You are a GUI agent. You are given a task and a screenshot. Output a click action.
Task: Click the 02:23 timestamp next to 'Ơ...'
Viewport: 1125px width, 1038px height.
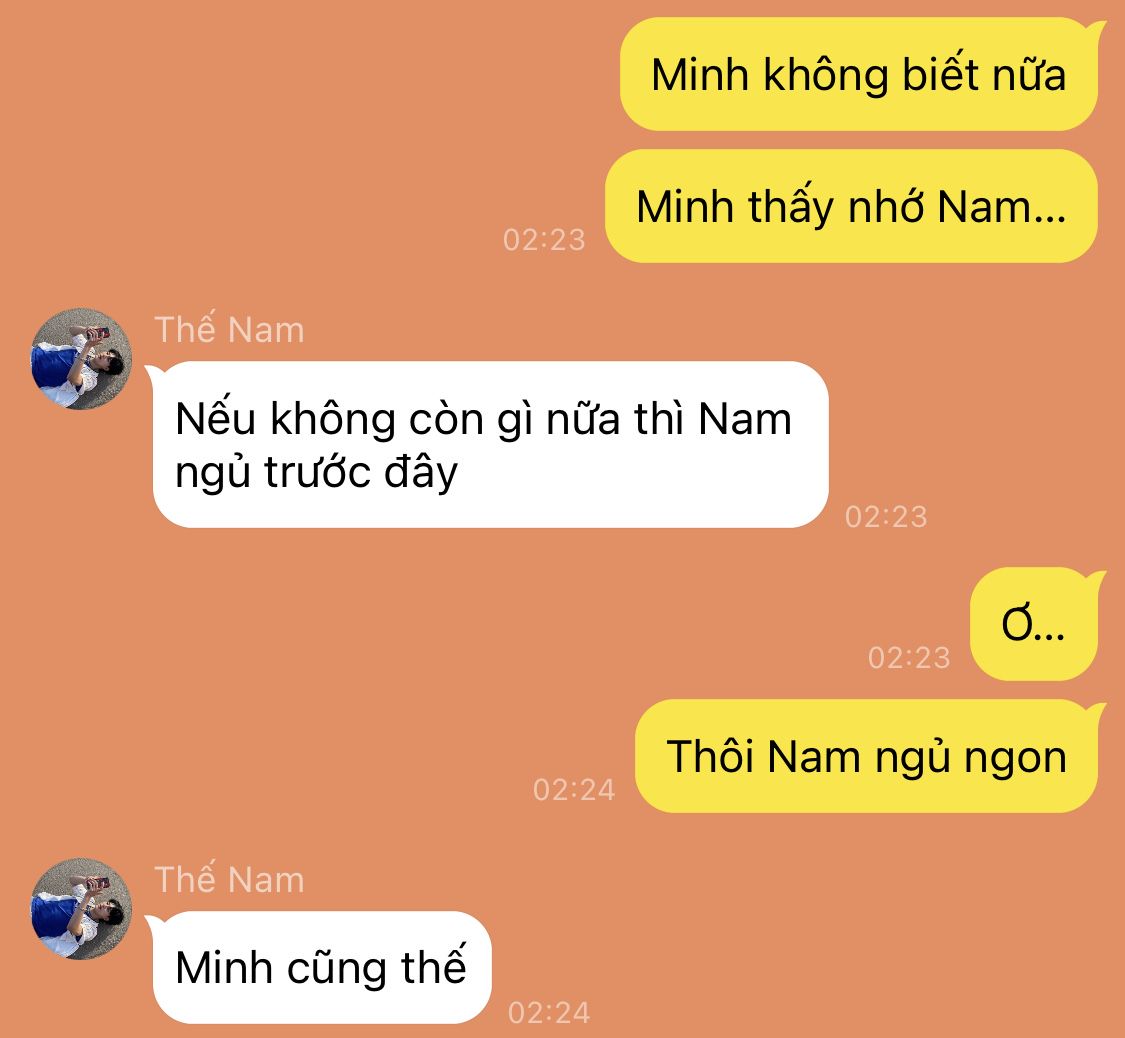[x=909, y=657]
